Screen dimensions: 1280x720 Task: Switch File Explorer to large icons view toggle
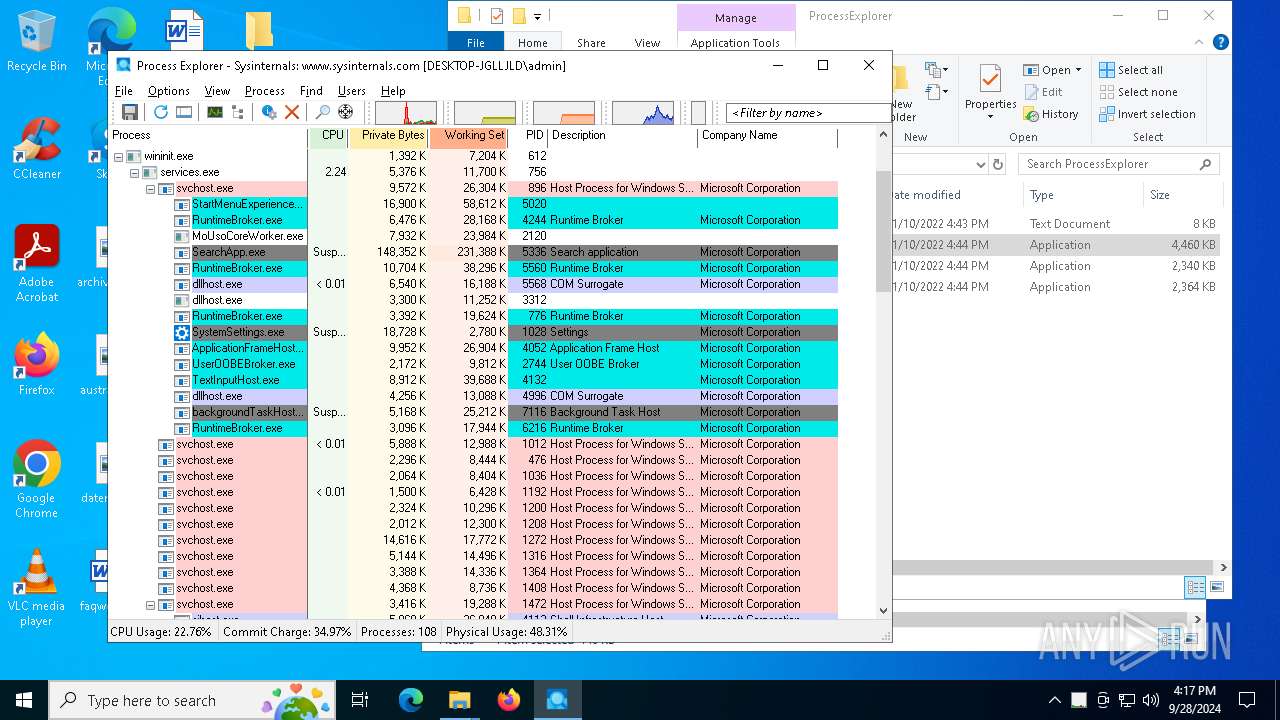pyautogui.click(x=1217, y=587)
